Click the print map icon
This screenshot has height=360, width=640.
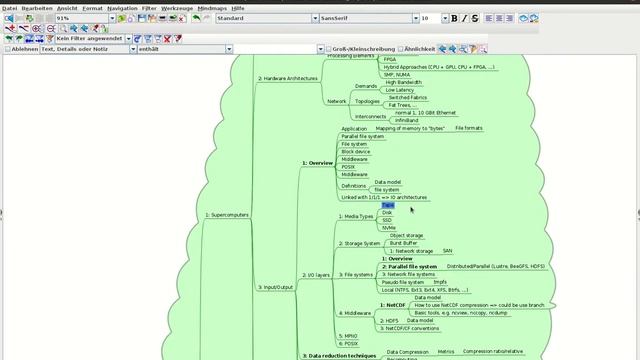[162, 18]
